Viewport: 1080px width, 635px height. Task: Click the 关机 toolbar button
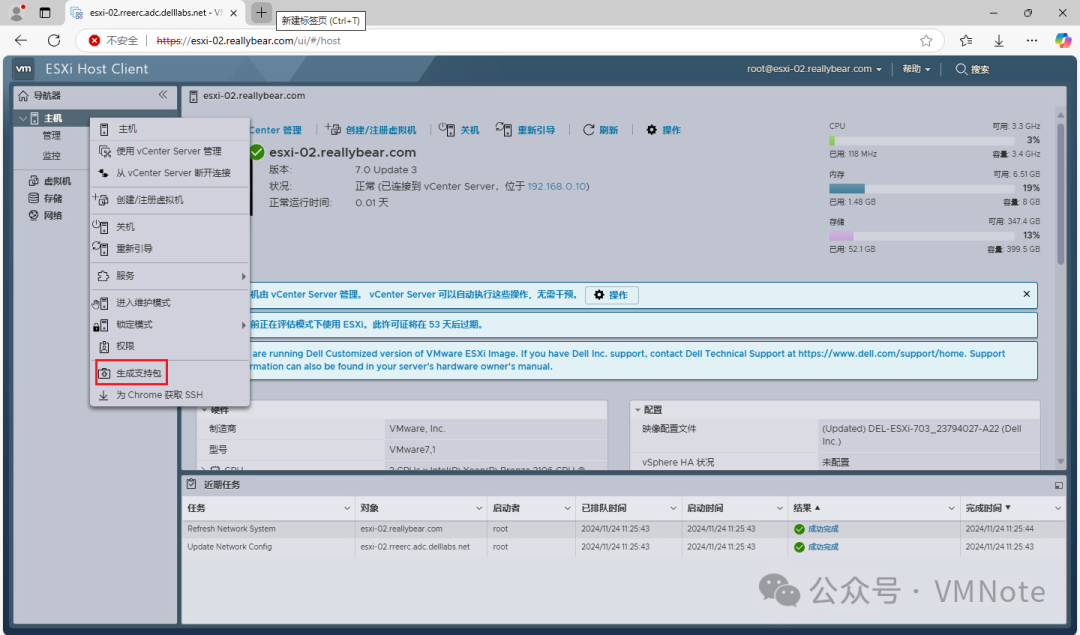pyautogui.click(x=459, y=129)
